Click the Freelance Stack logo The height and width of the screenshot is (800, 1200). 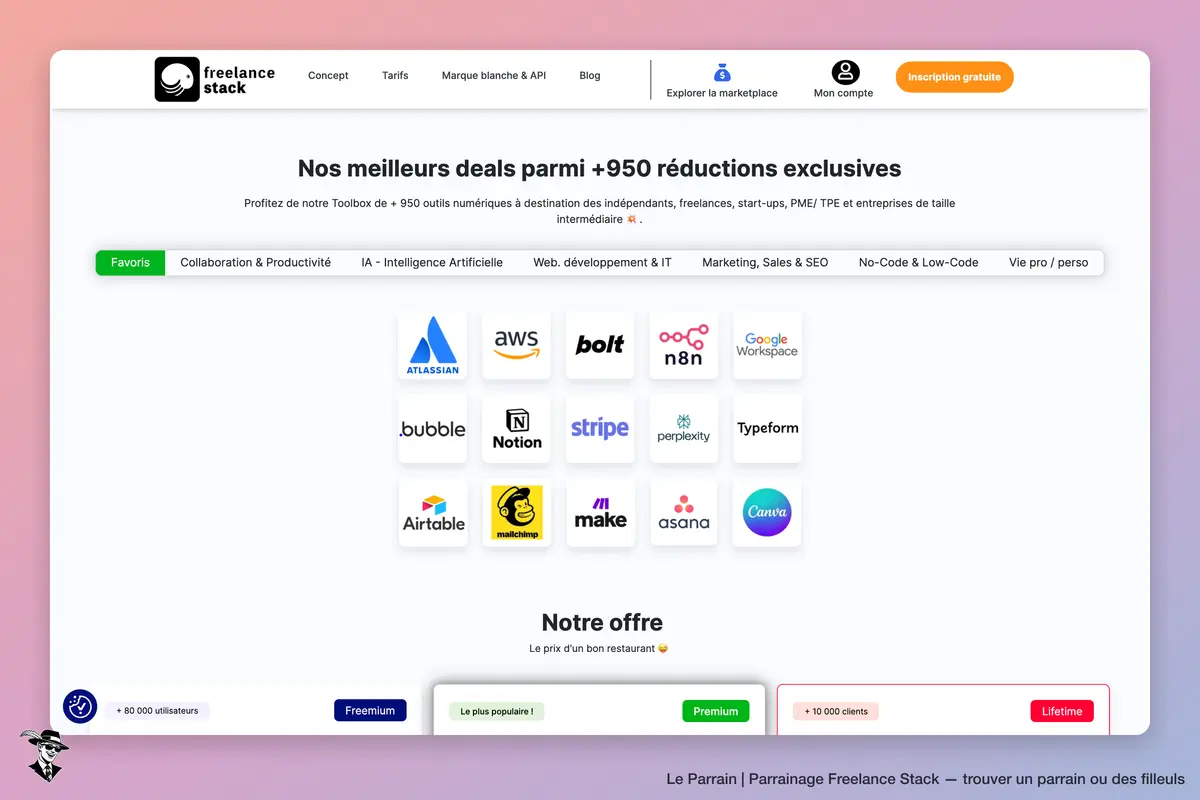(214, 79)
